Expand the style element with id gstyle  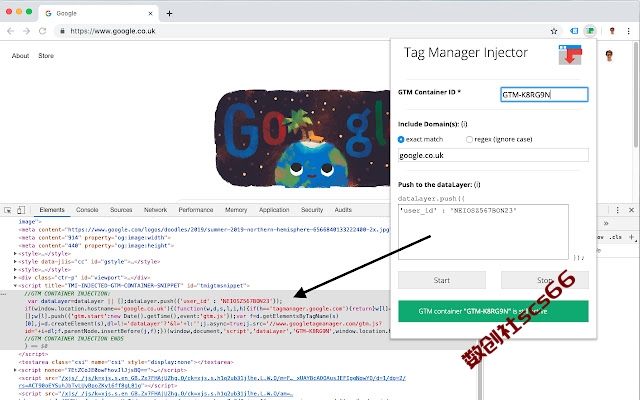coord(15,262)
